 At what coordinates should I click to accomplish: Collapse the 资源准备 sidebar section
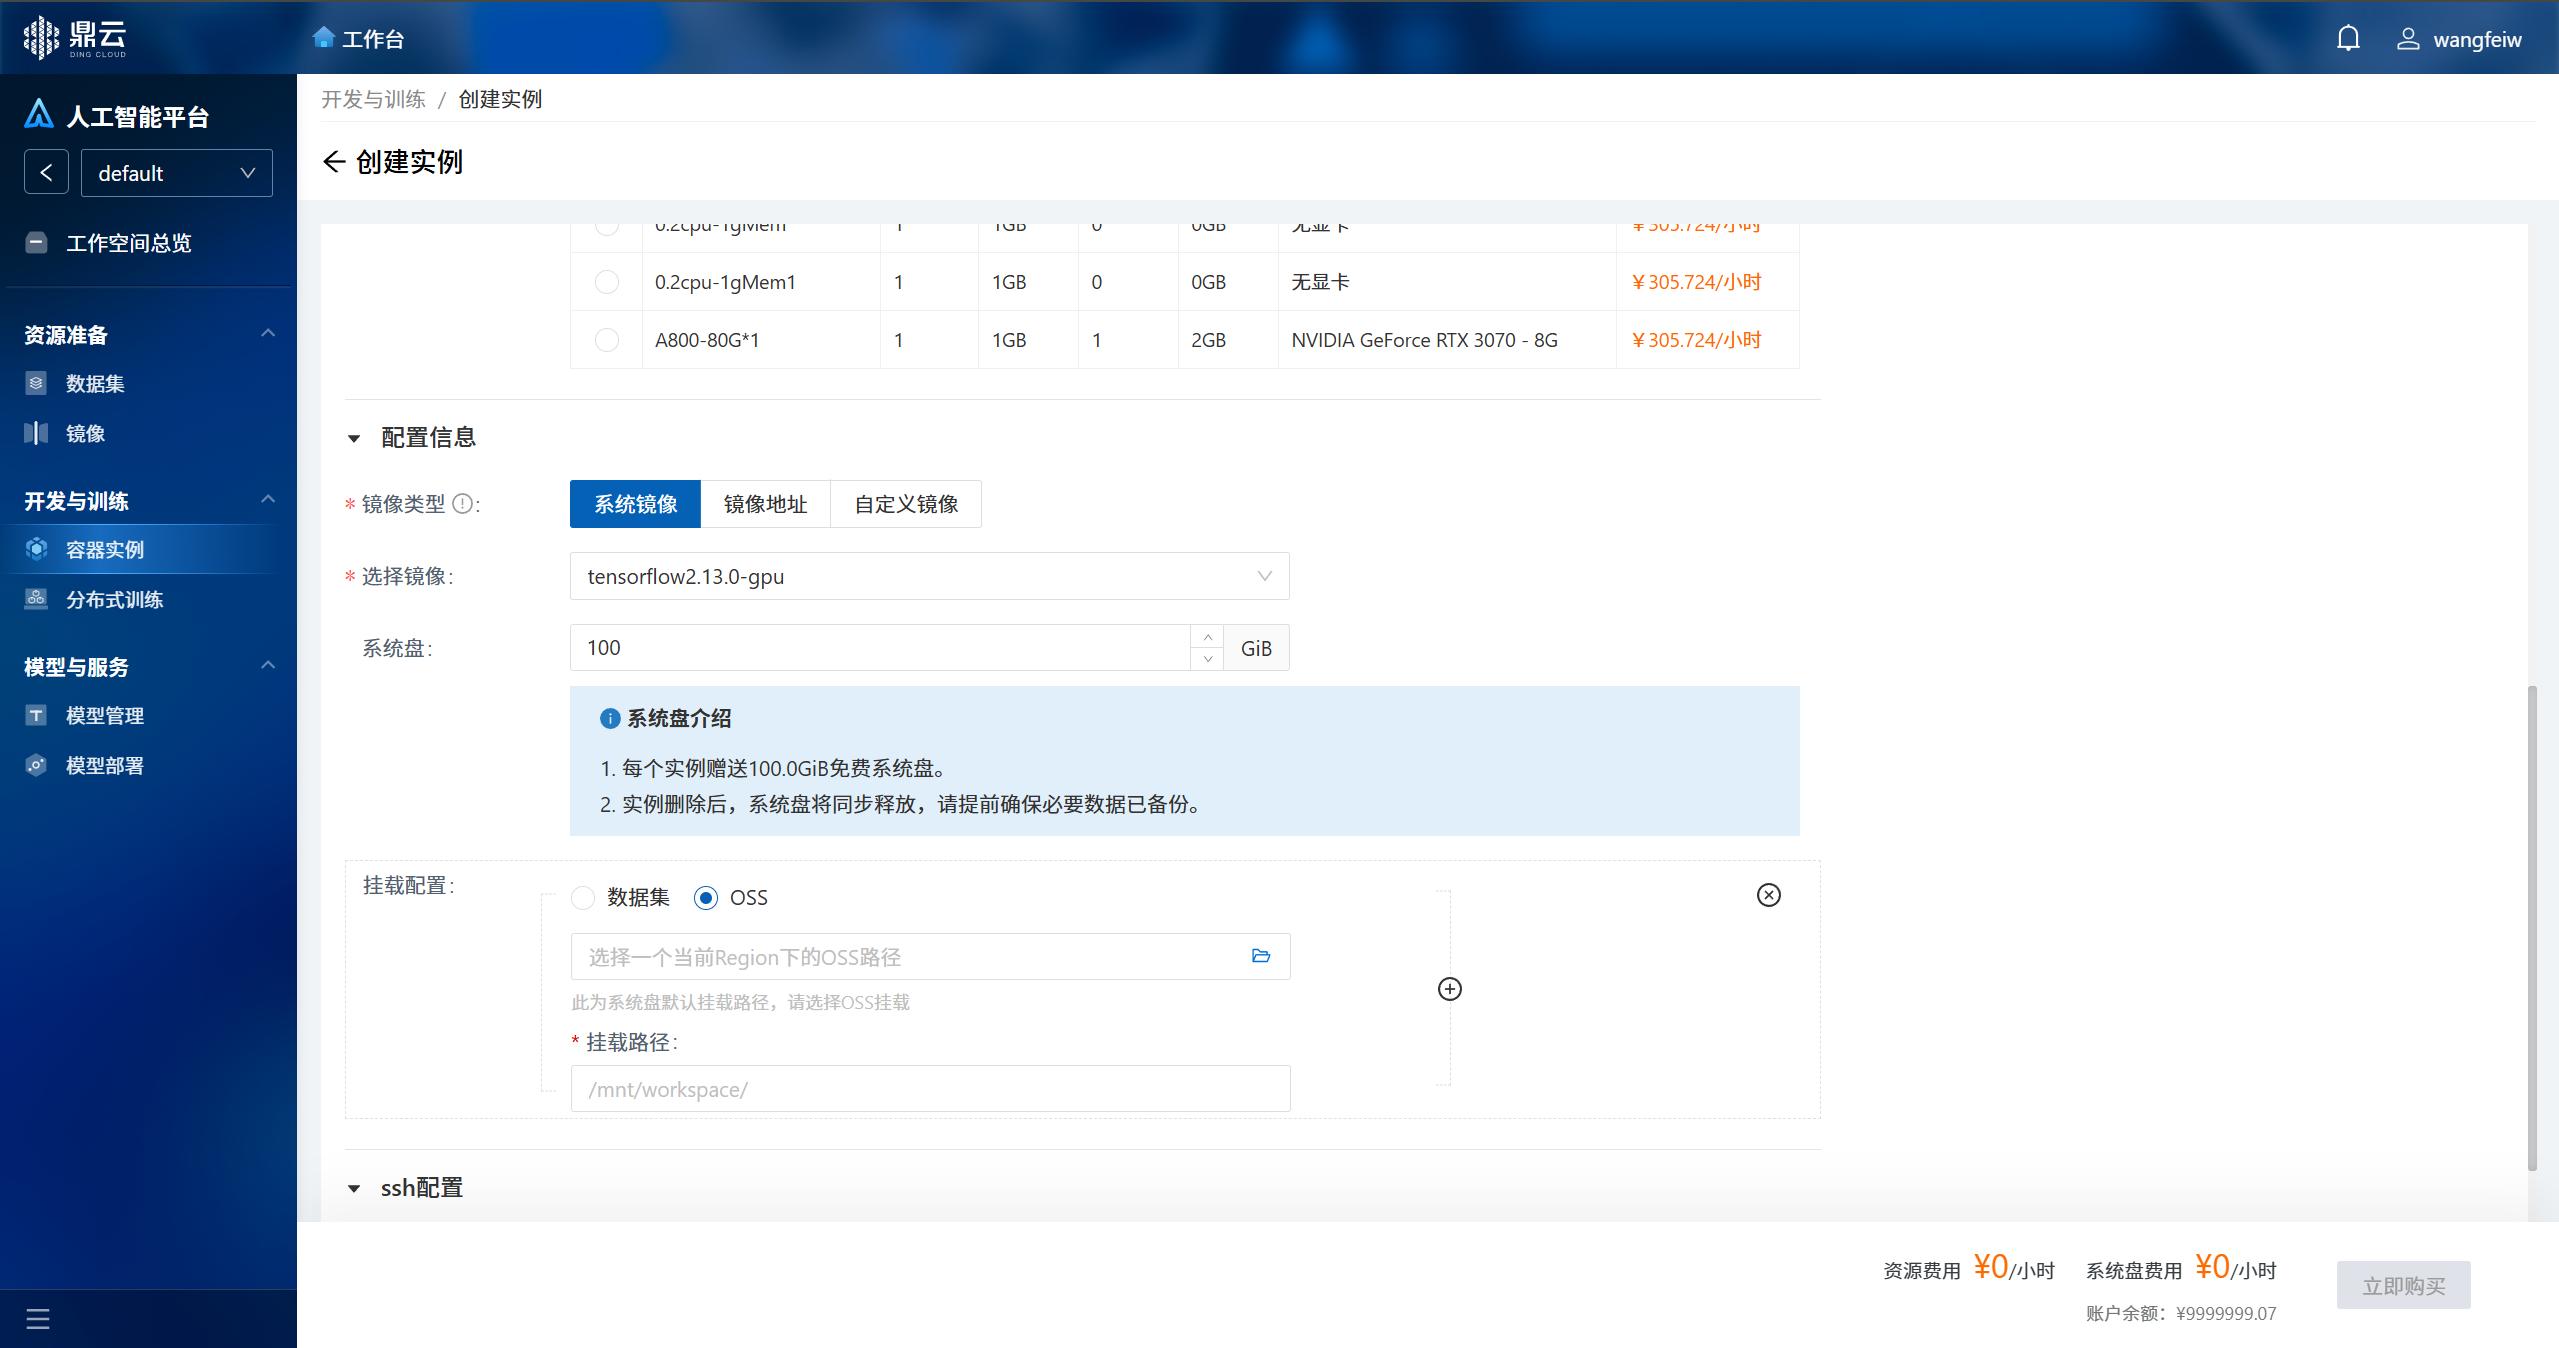tap(268, 333)
